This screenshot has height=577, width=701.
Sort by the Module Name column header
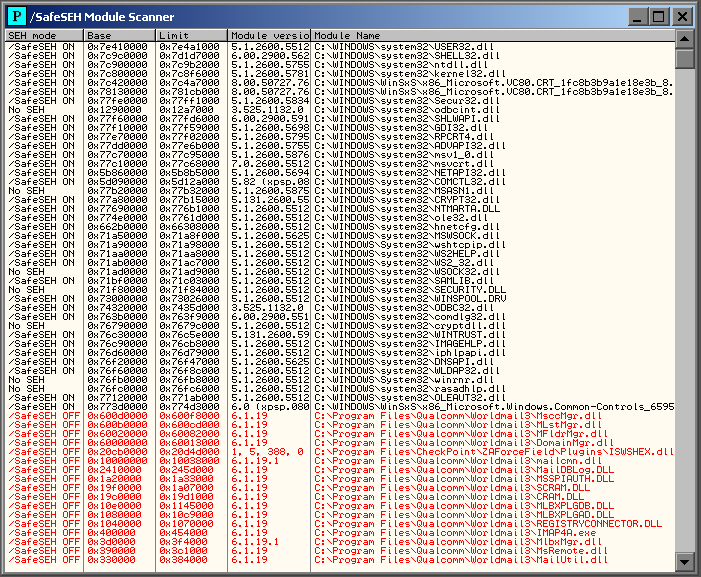pyautogui.click(x=493, y=35)
